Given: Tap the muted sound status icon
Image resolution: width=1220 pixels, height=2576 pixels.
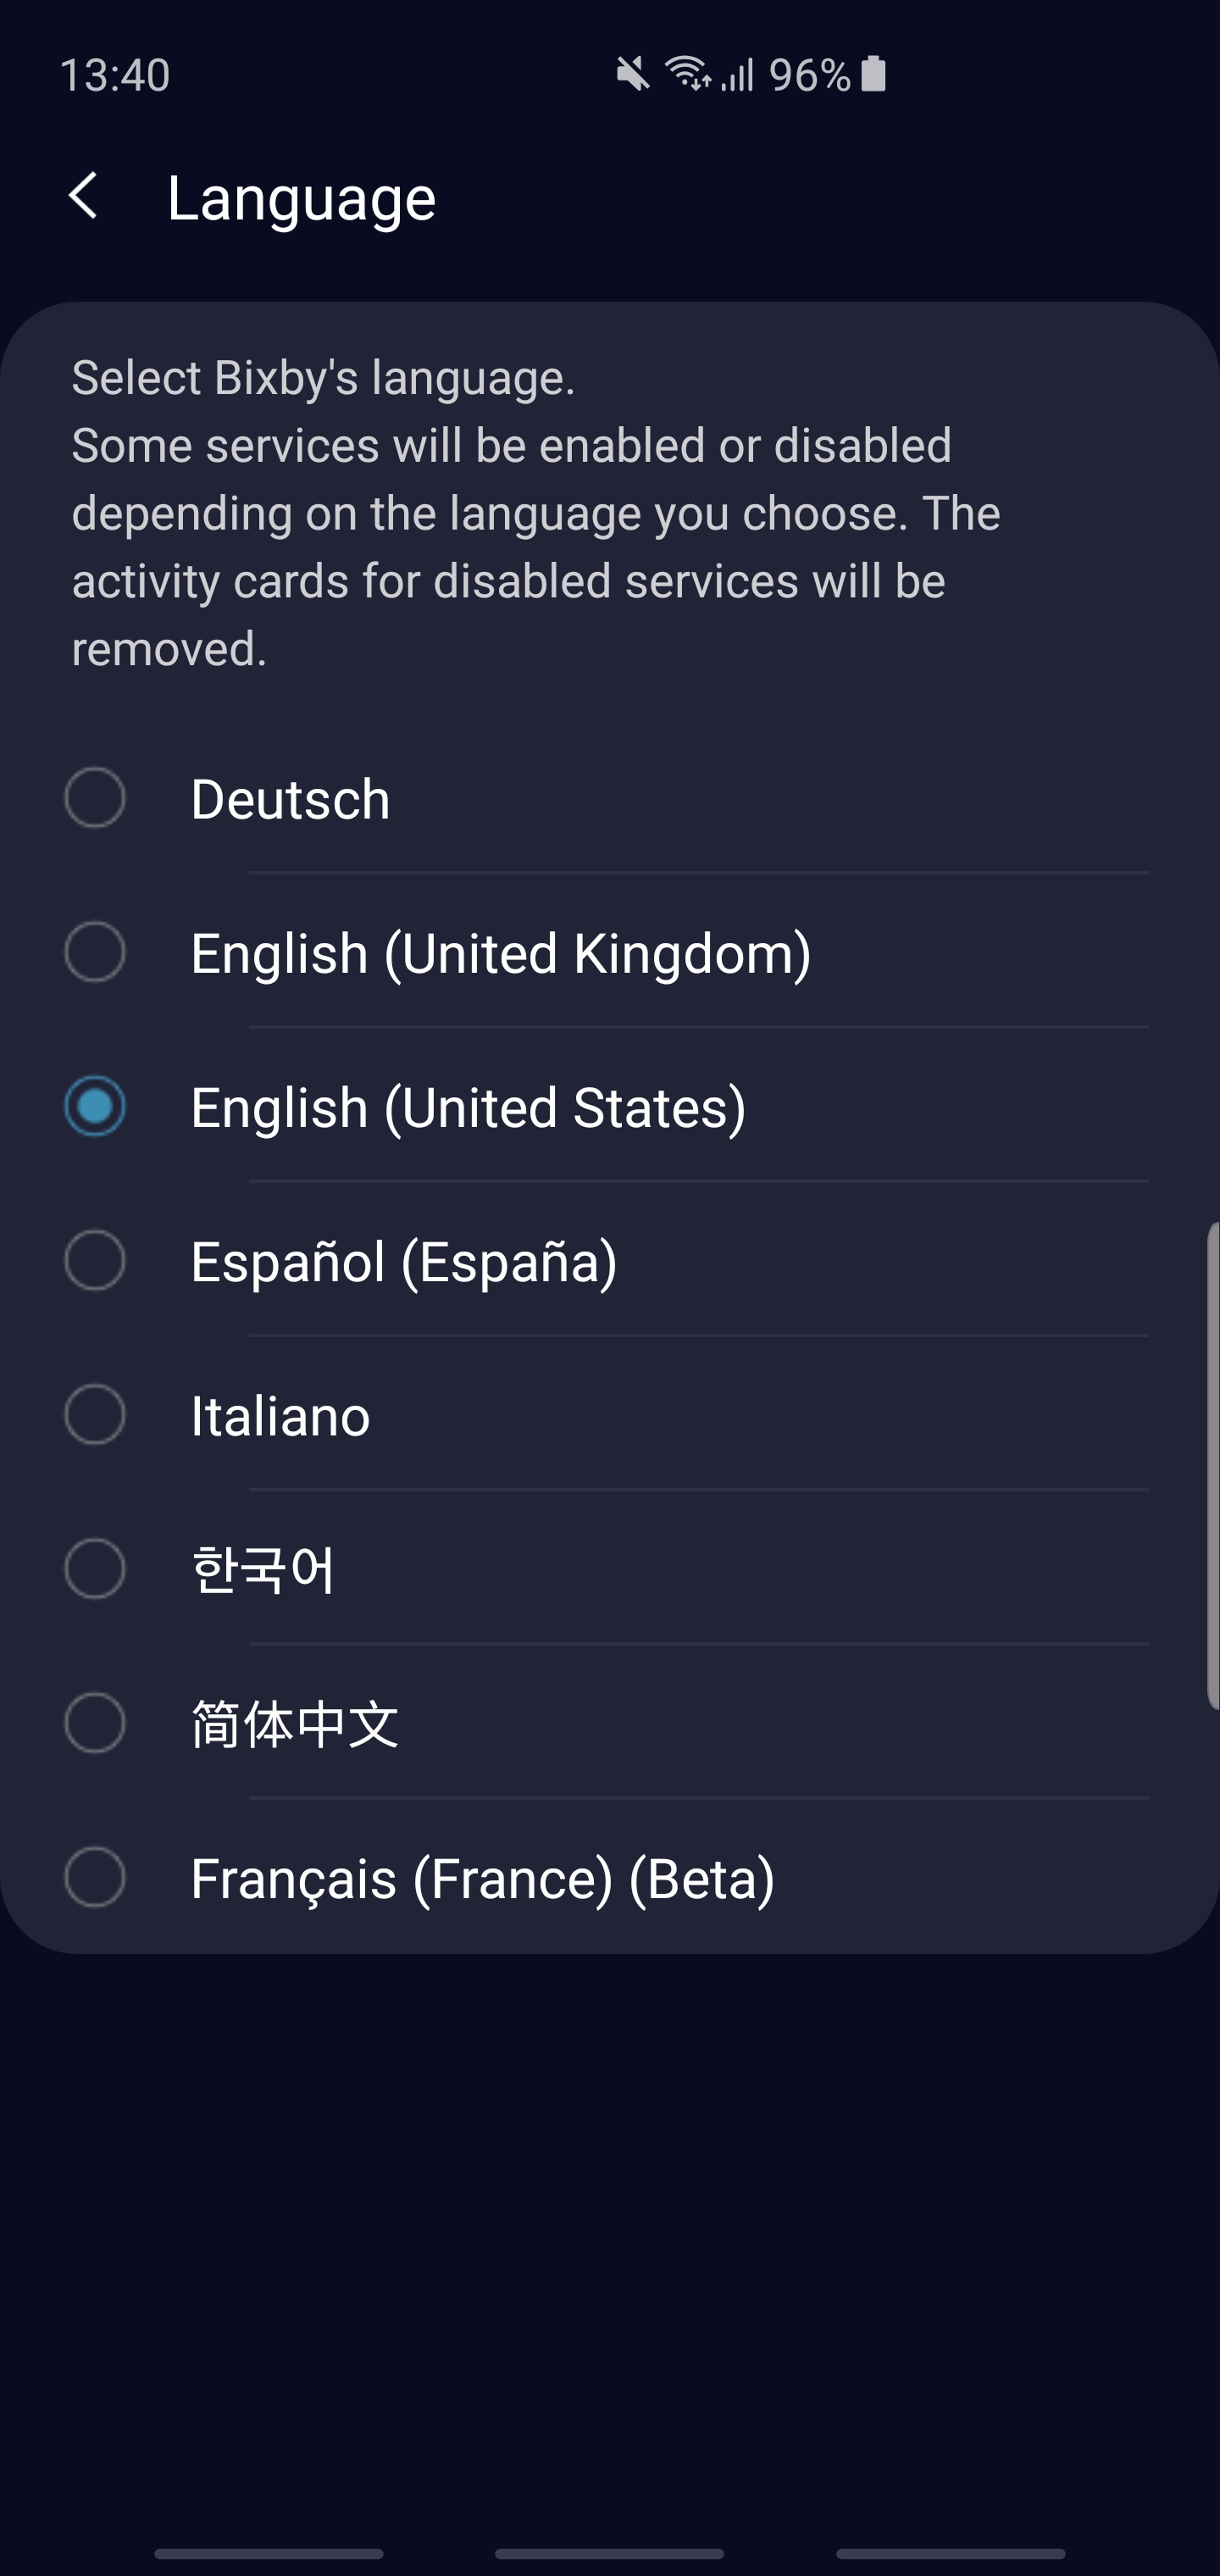Looking at the screenshot, I should (632, 74).
